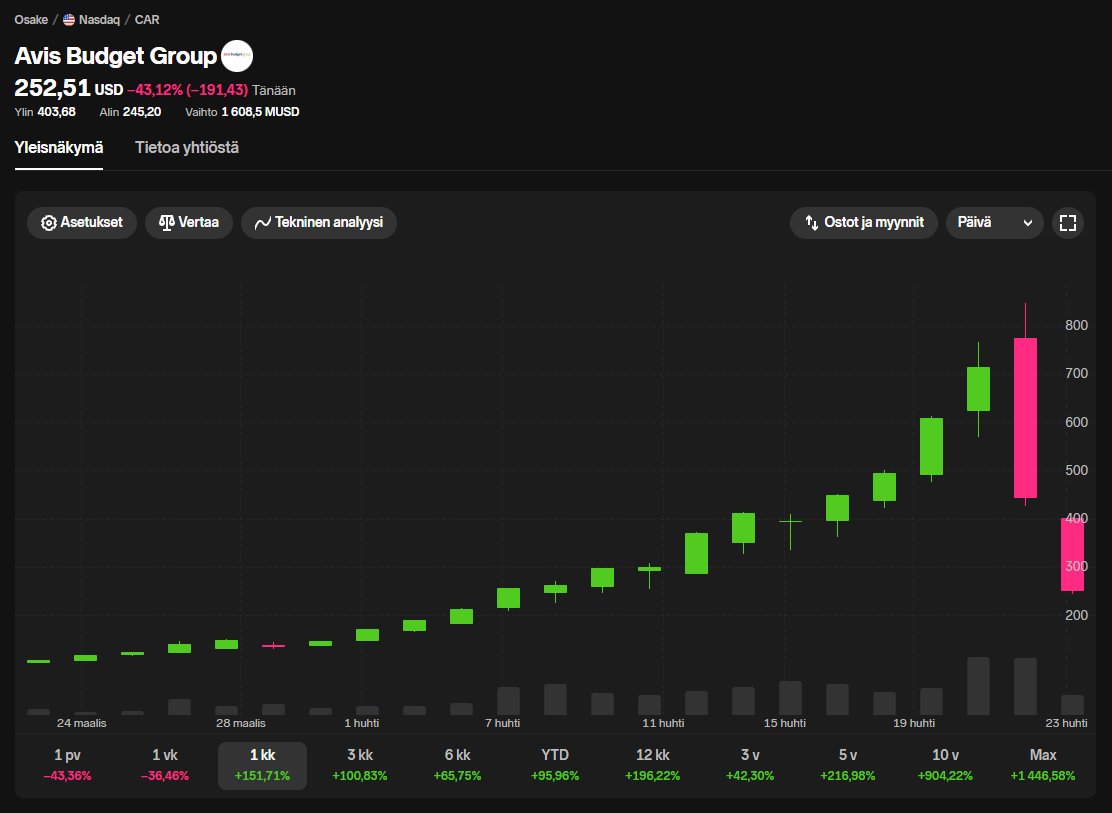The width and height of the screenshot is (1112, 813).
Task: Select the Max time range
Action: 1042,765
